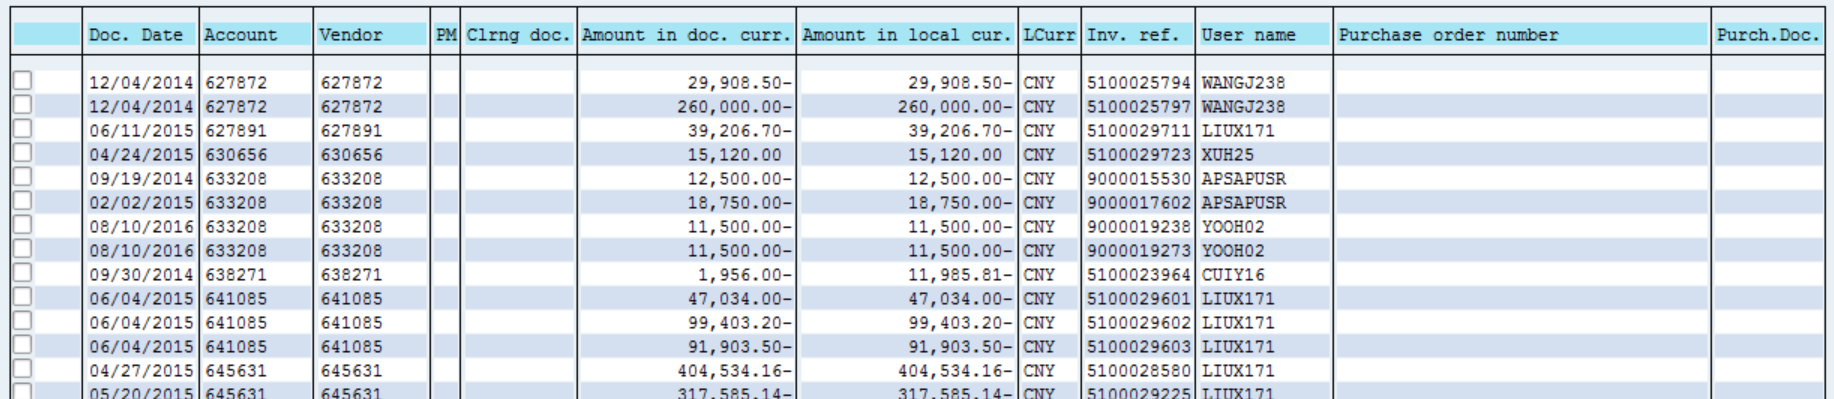Select the 630656 value in Vendor column
This screenshot has width=1834, height=399.
pyautogui.click(x=351, y=155)
